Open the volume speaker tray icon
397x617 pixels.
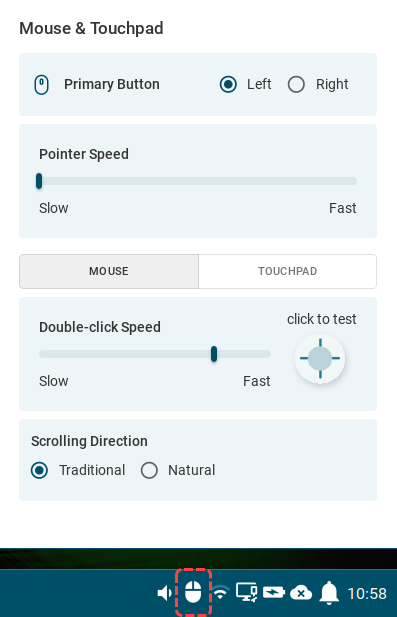coord(165,593)
